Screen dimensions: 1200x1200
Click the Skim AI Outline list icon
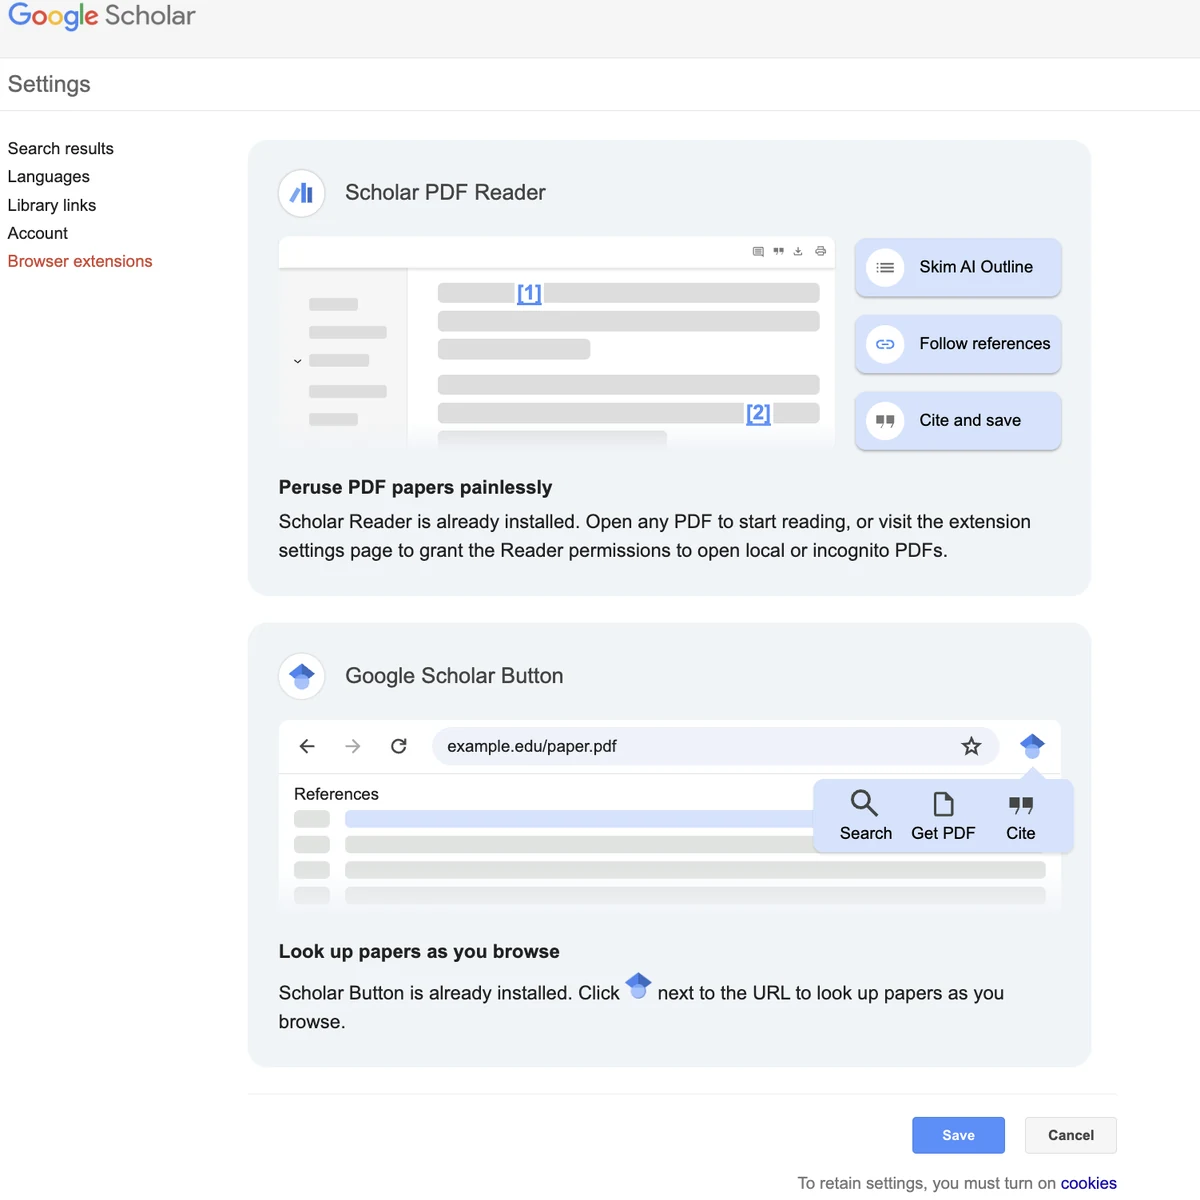pos(885,267)
